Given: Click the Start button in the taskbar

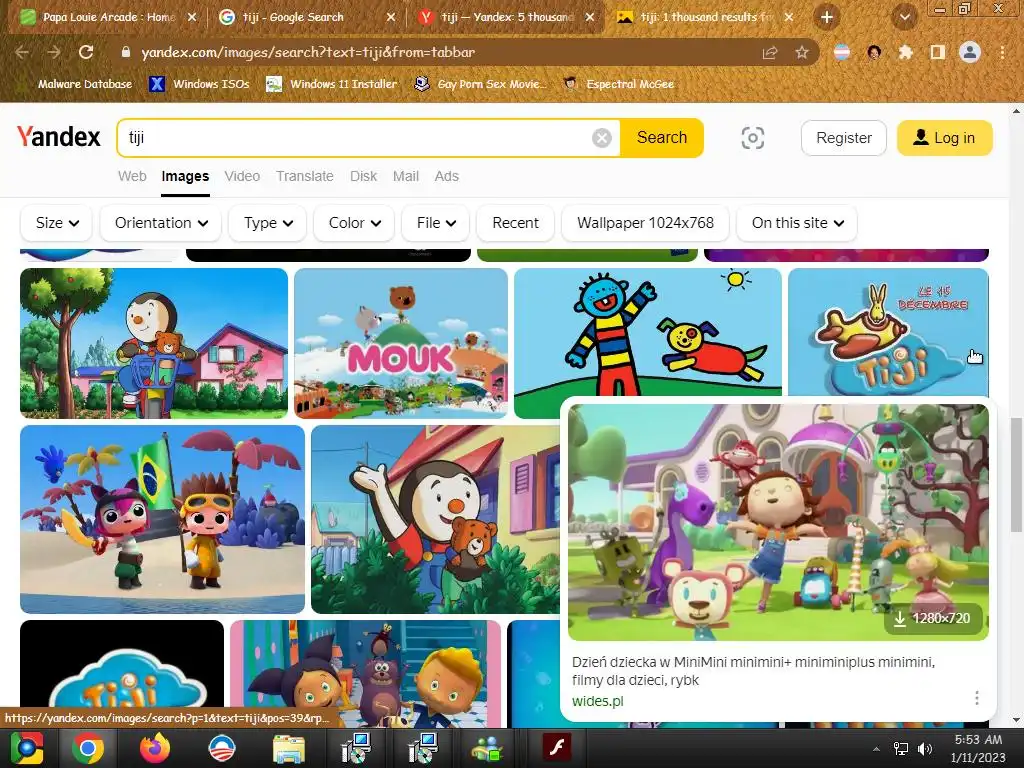Looking at the screenshot, I should (27, 748).
